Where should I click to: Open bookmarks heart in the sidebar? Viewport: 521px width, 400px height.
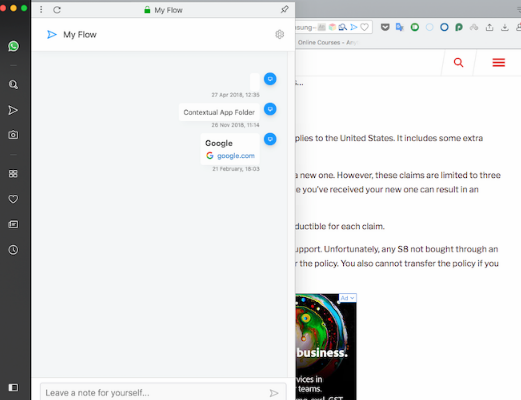coord(13,199)
